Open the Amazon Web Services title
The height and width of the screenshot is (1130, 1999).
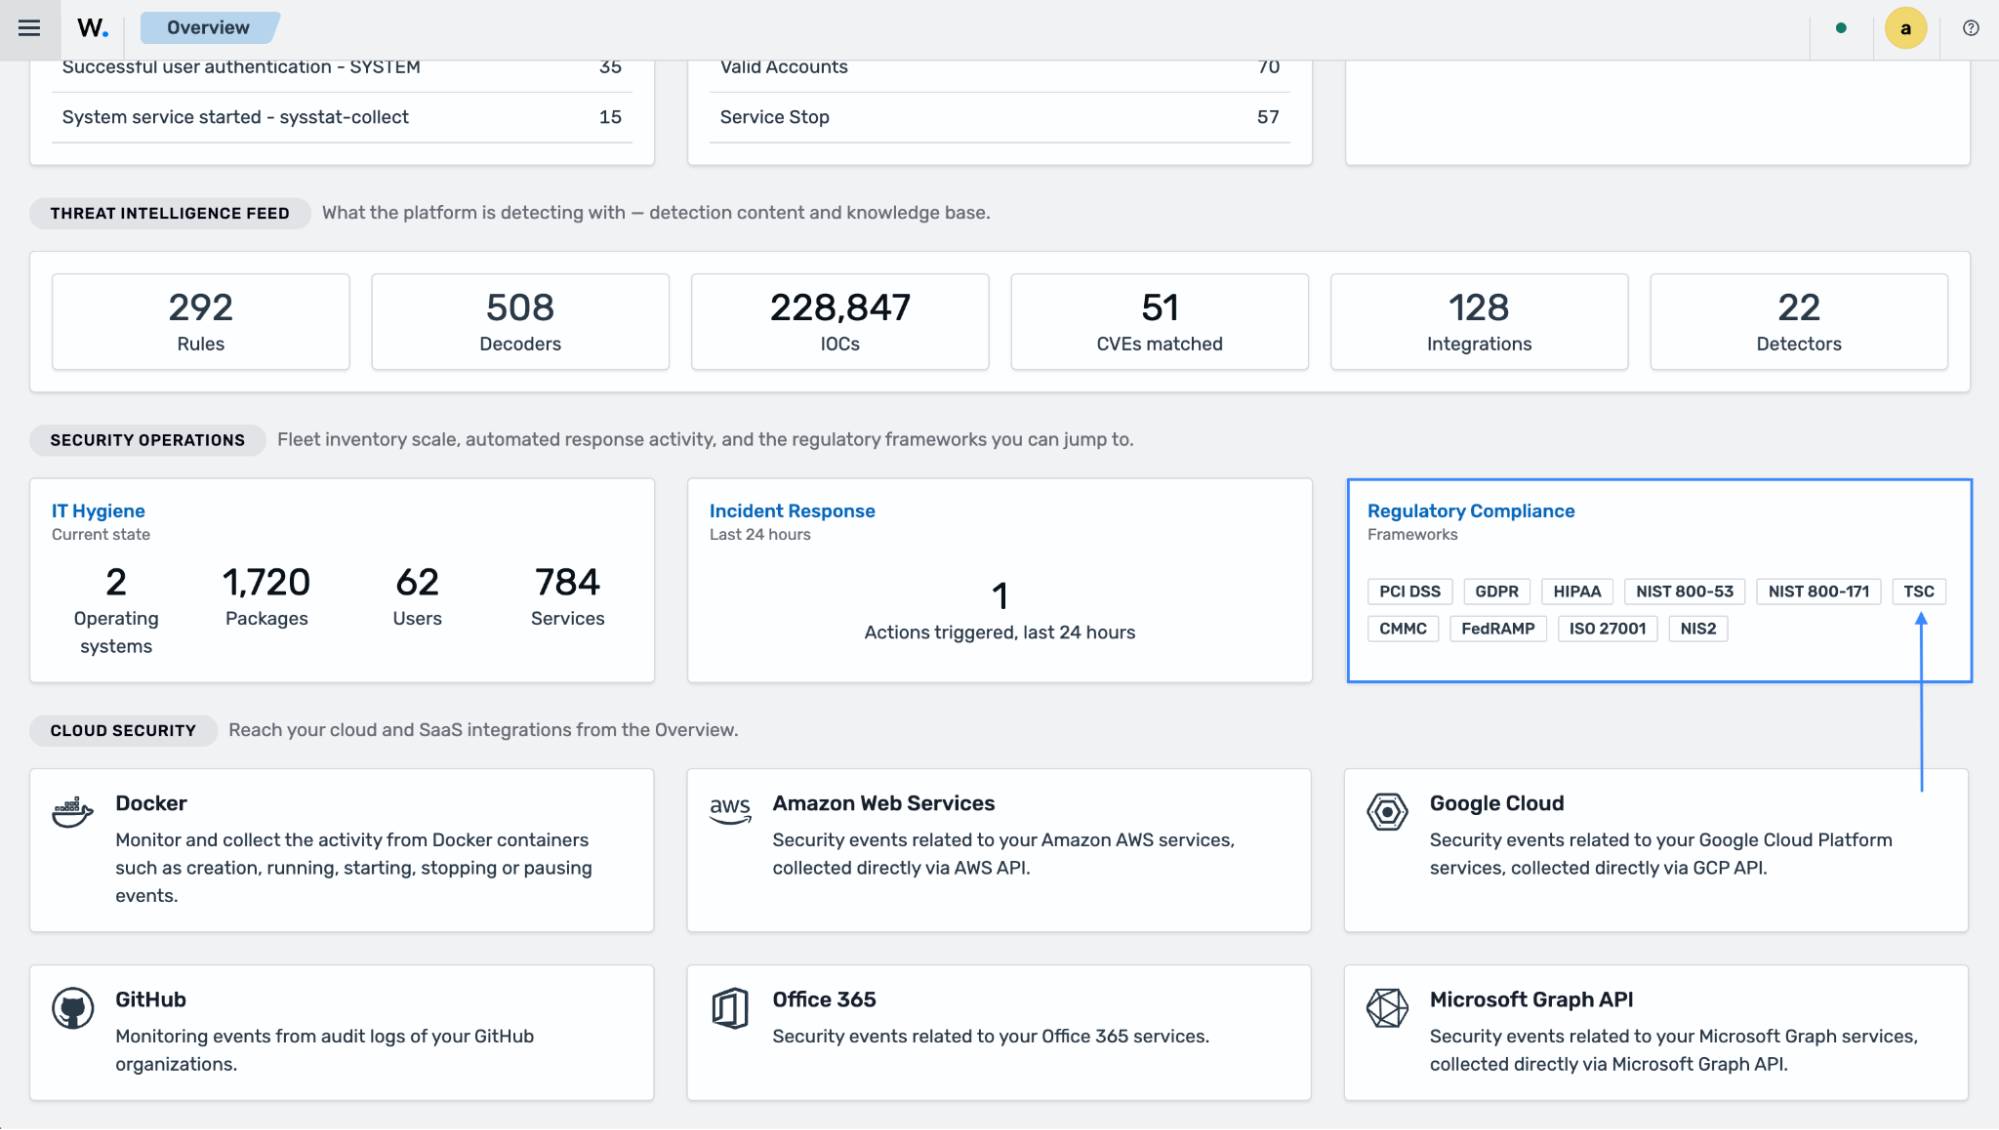point(883,803)
